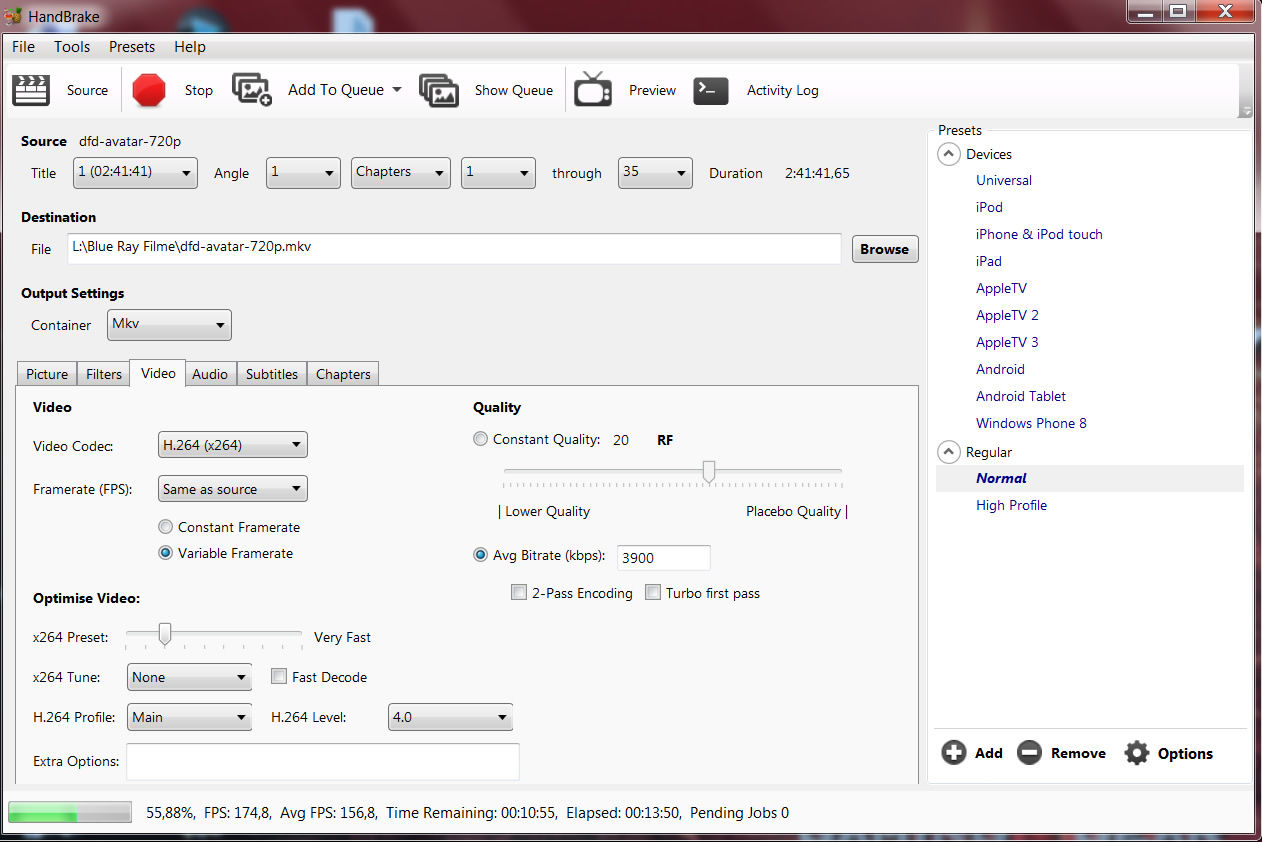Click the Source clapperboard icon
Image resolution: width=1262 pixels, height=842 pixels.
point(31,90)
